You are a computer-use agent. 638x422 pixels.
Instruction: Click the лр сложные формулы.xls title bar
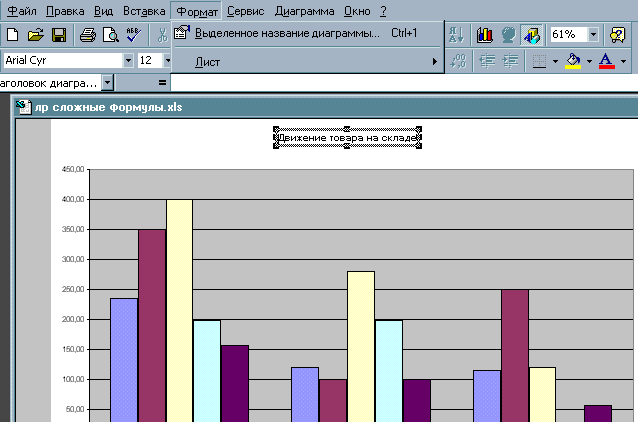click(326, 107)
